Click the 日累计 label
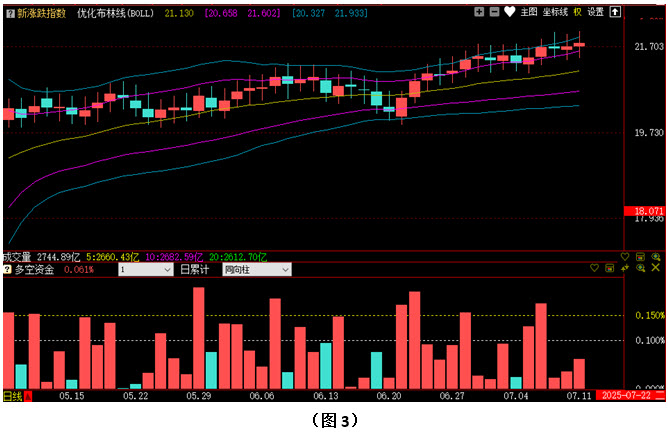The height and width of the screenshot is (444, 668). click(195, 269)
